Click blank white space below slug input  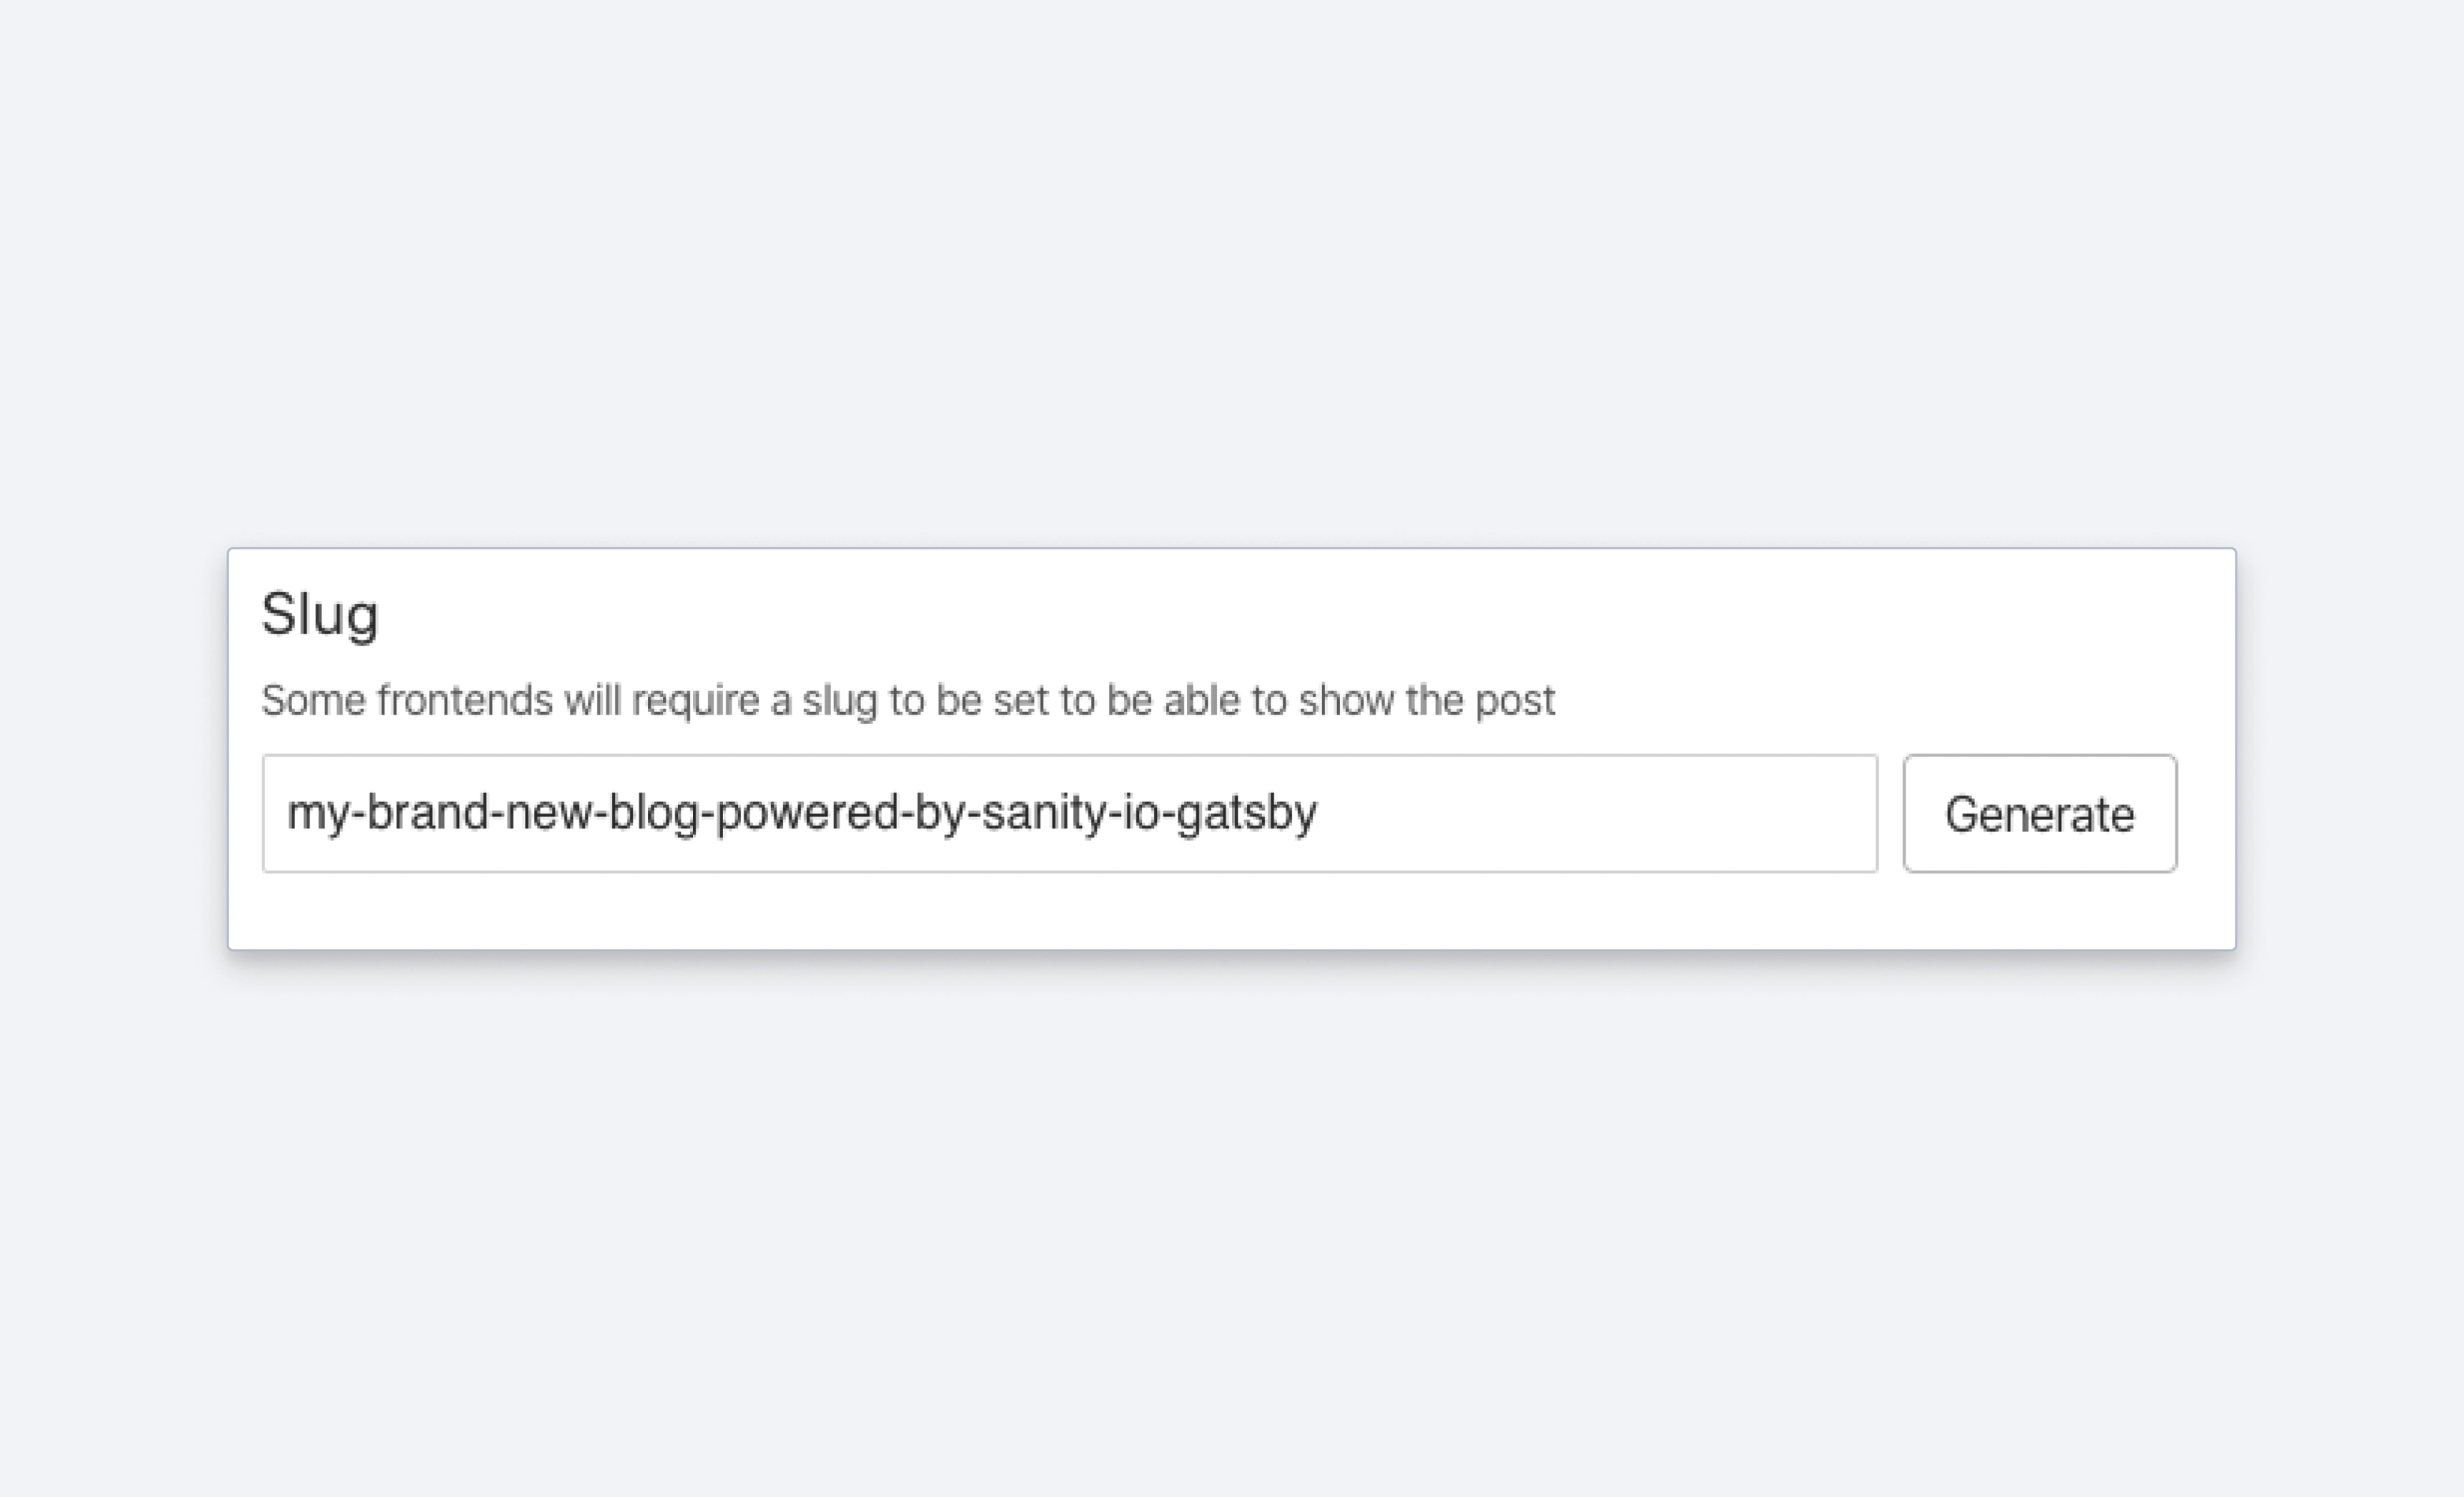1069,912
